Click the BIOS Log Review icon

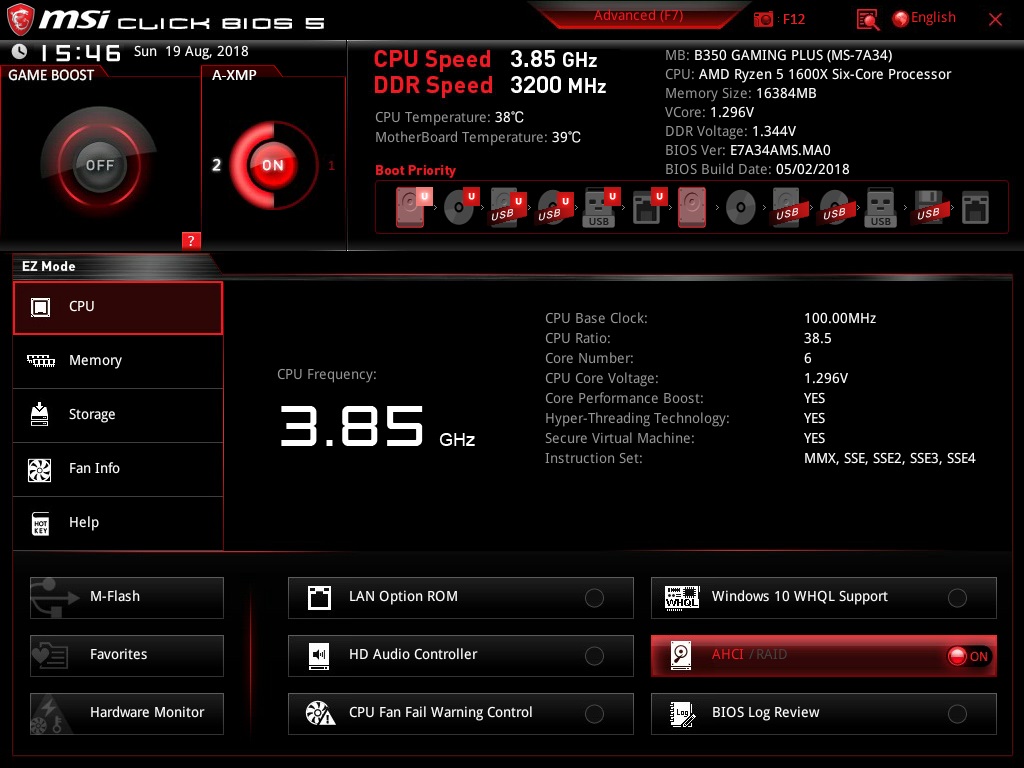[x=682, y=713]
